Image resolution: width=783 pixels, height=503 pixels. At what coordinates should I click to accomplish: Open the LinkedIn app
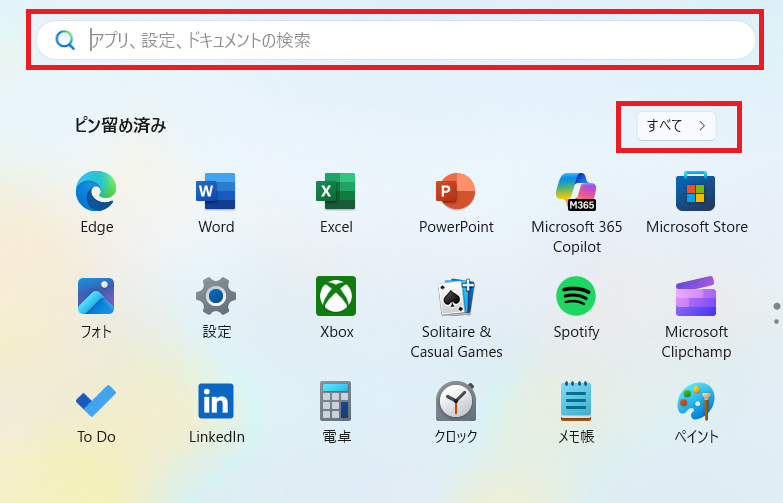[216, 401]
